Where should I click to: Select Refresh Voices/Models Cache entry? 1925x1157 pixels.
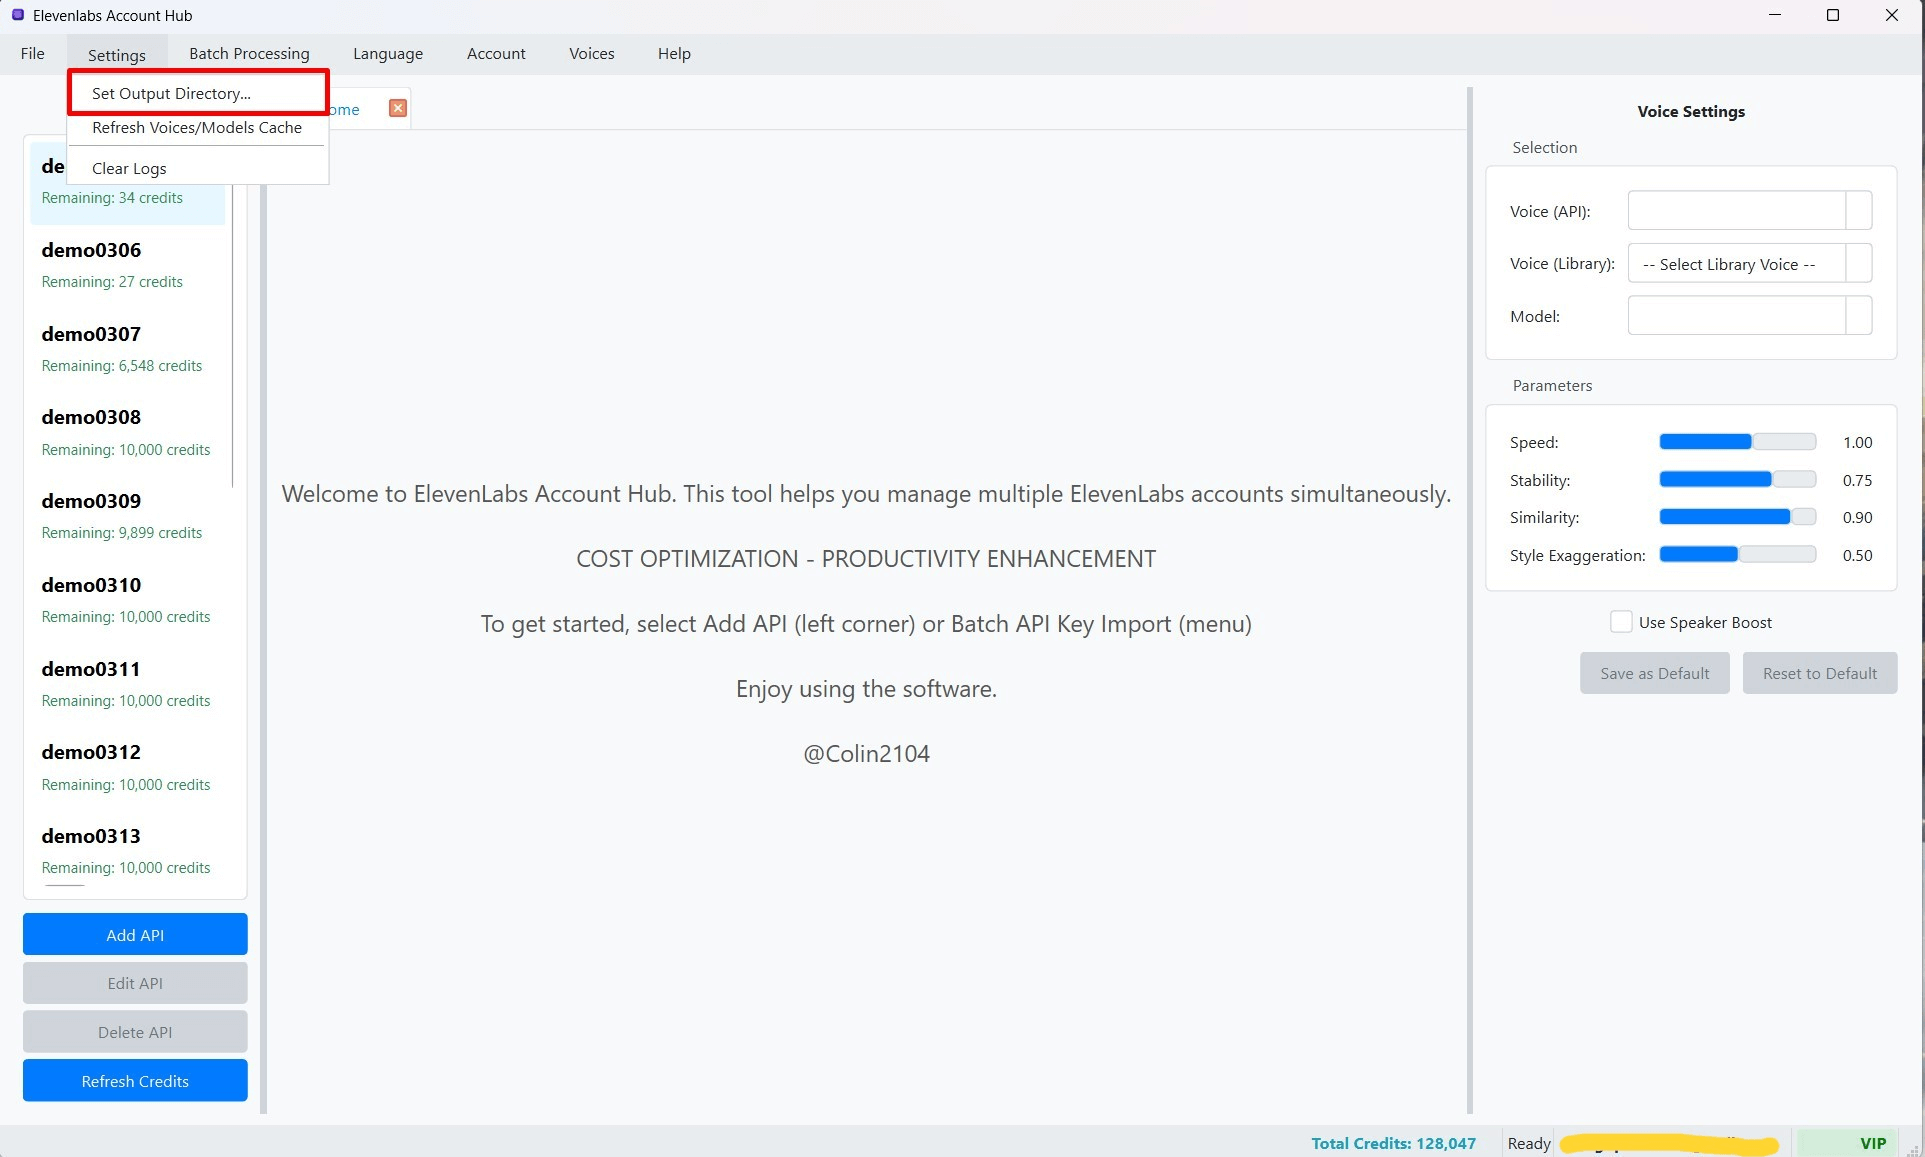pyautogui.click(x=198, y=128)
